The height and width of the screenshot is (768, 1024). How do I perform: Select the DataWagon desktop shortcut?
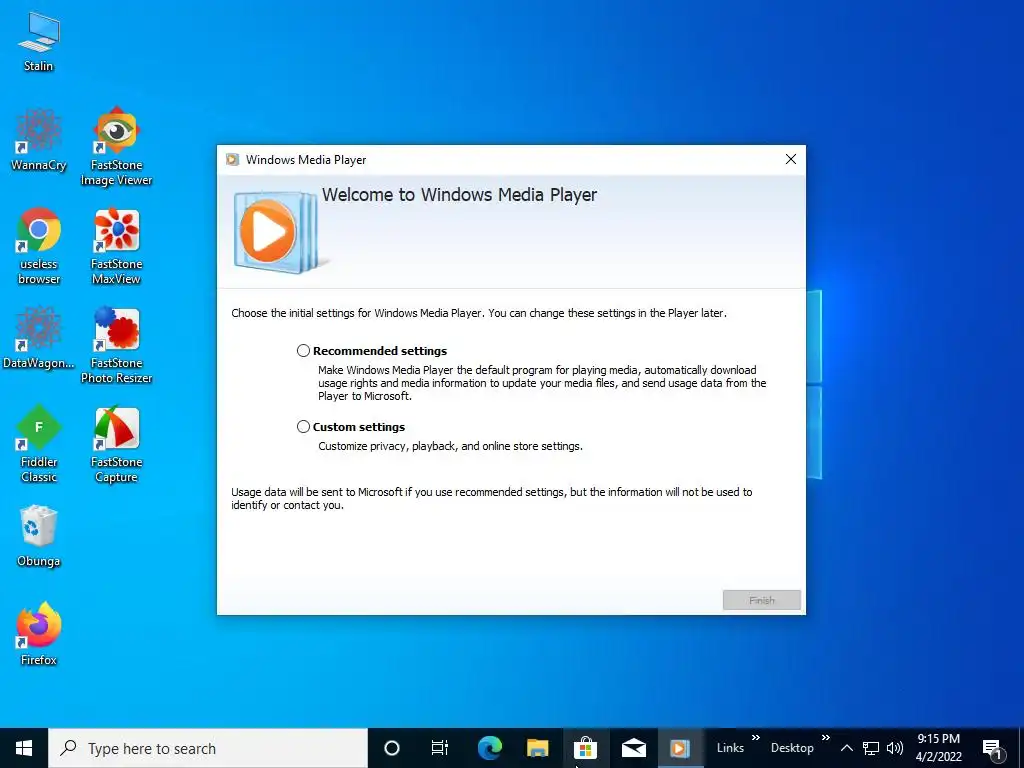[x=39, y=338]
